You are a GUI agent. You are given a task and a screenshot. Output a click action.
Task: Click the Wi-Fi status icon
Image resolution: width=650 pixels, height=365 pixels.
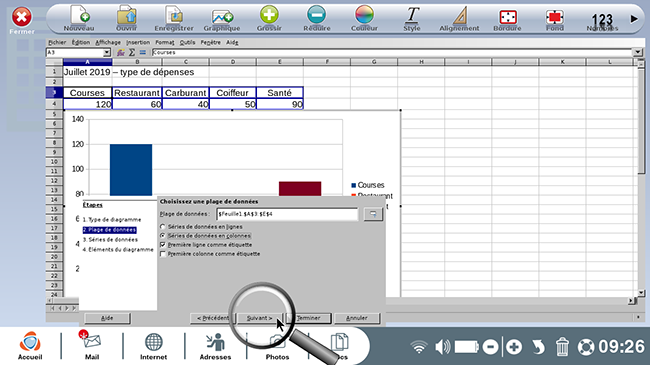tap(419, 347)
